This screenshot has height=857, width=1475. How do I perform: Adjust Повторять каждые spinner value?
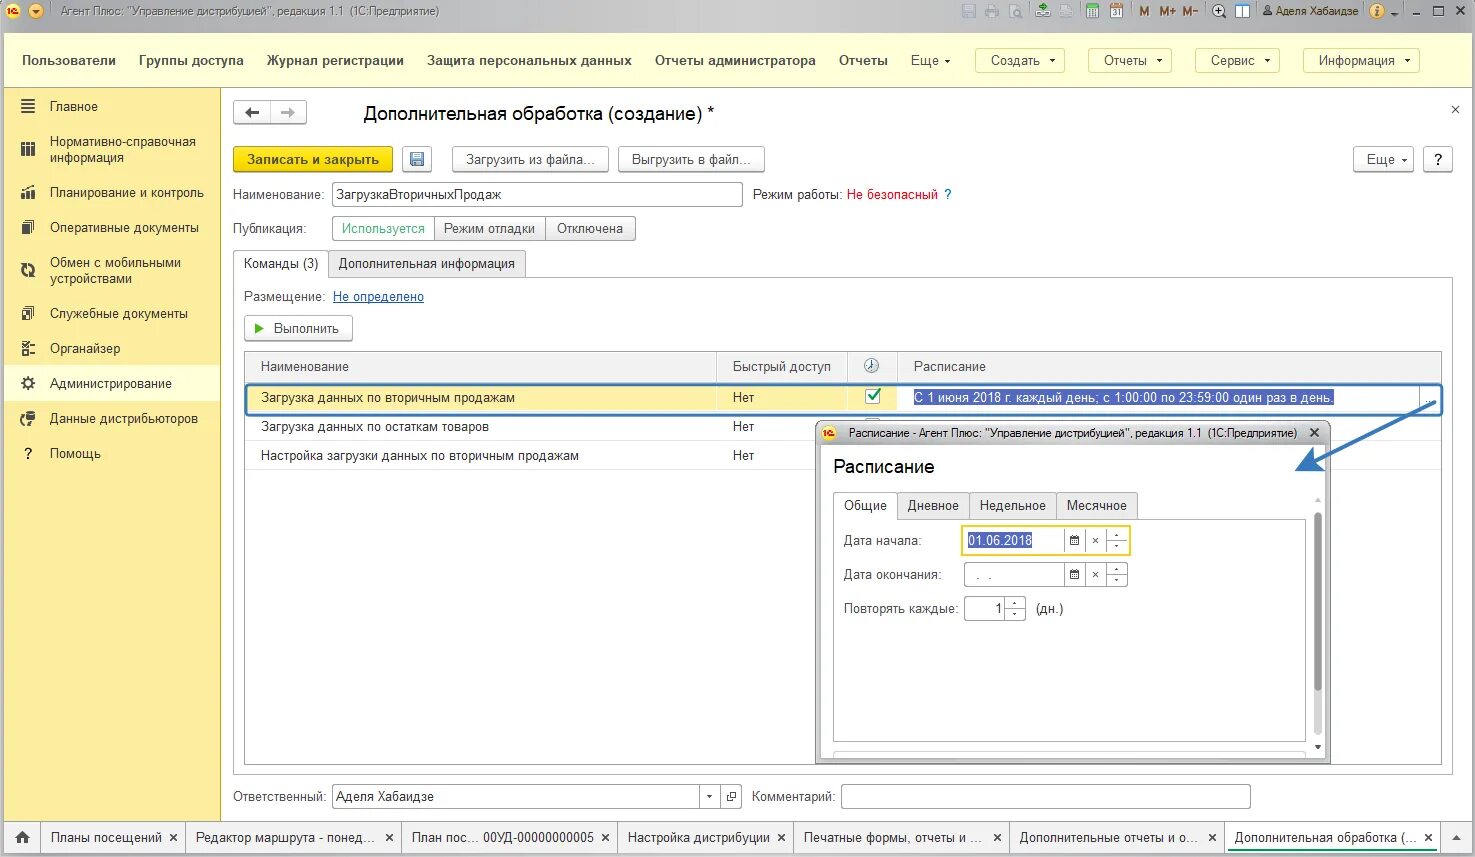[1015, 608]
